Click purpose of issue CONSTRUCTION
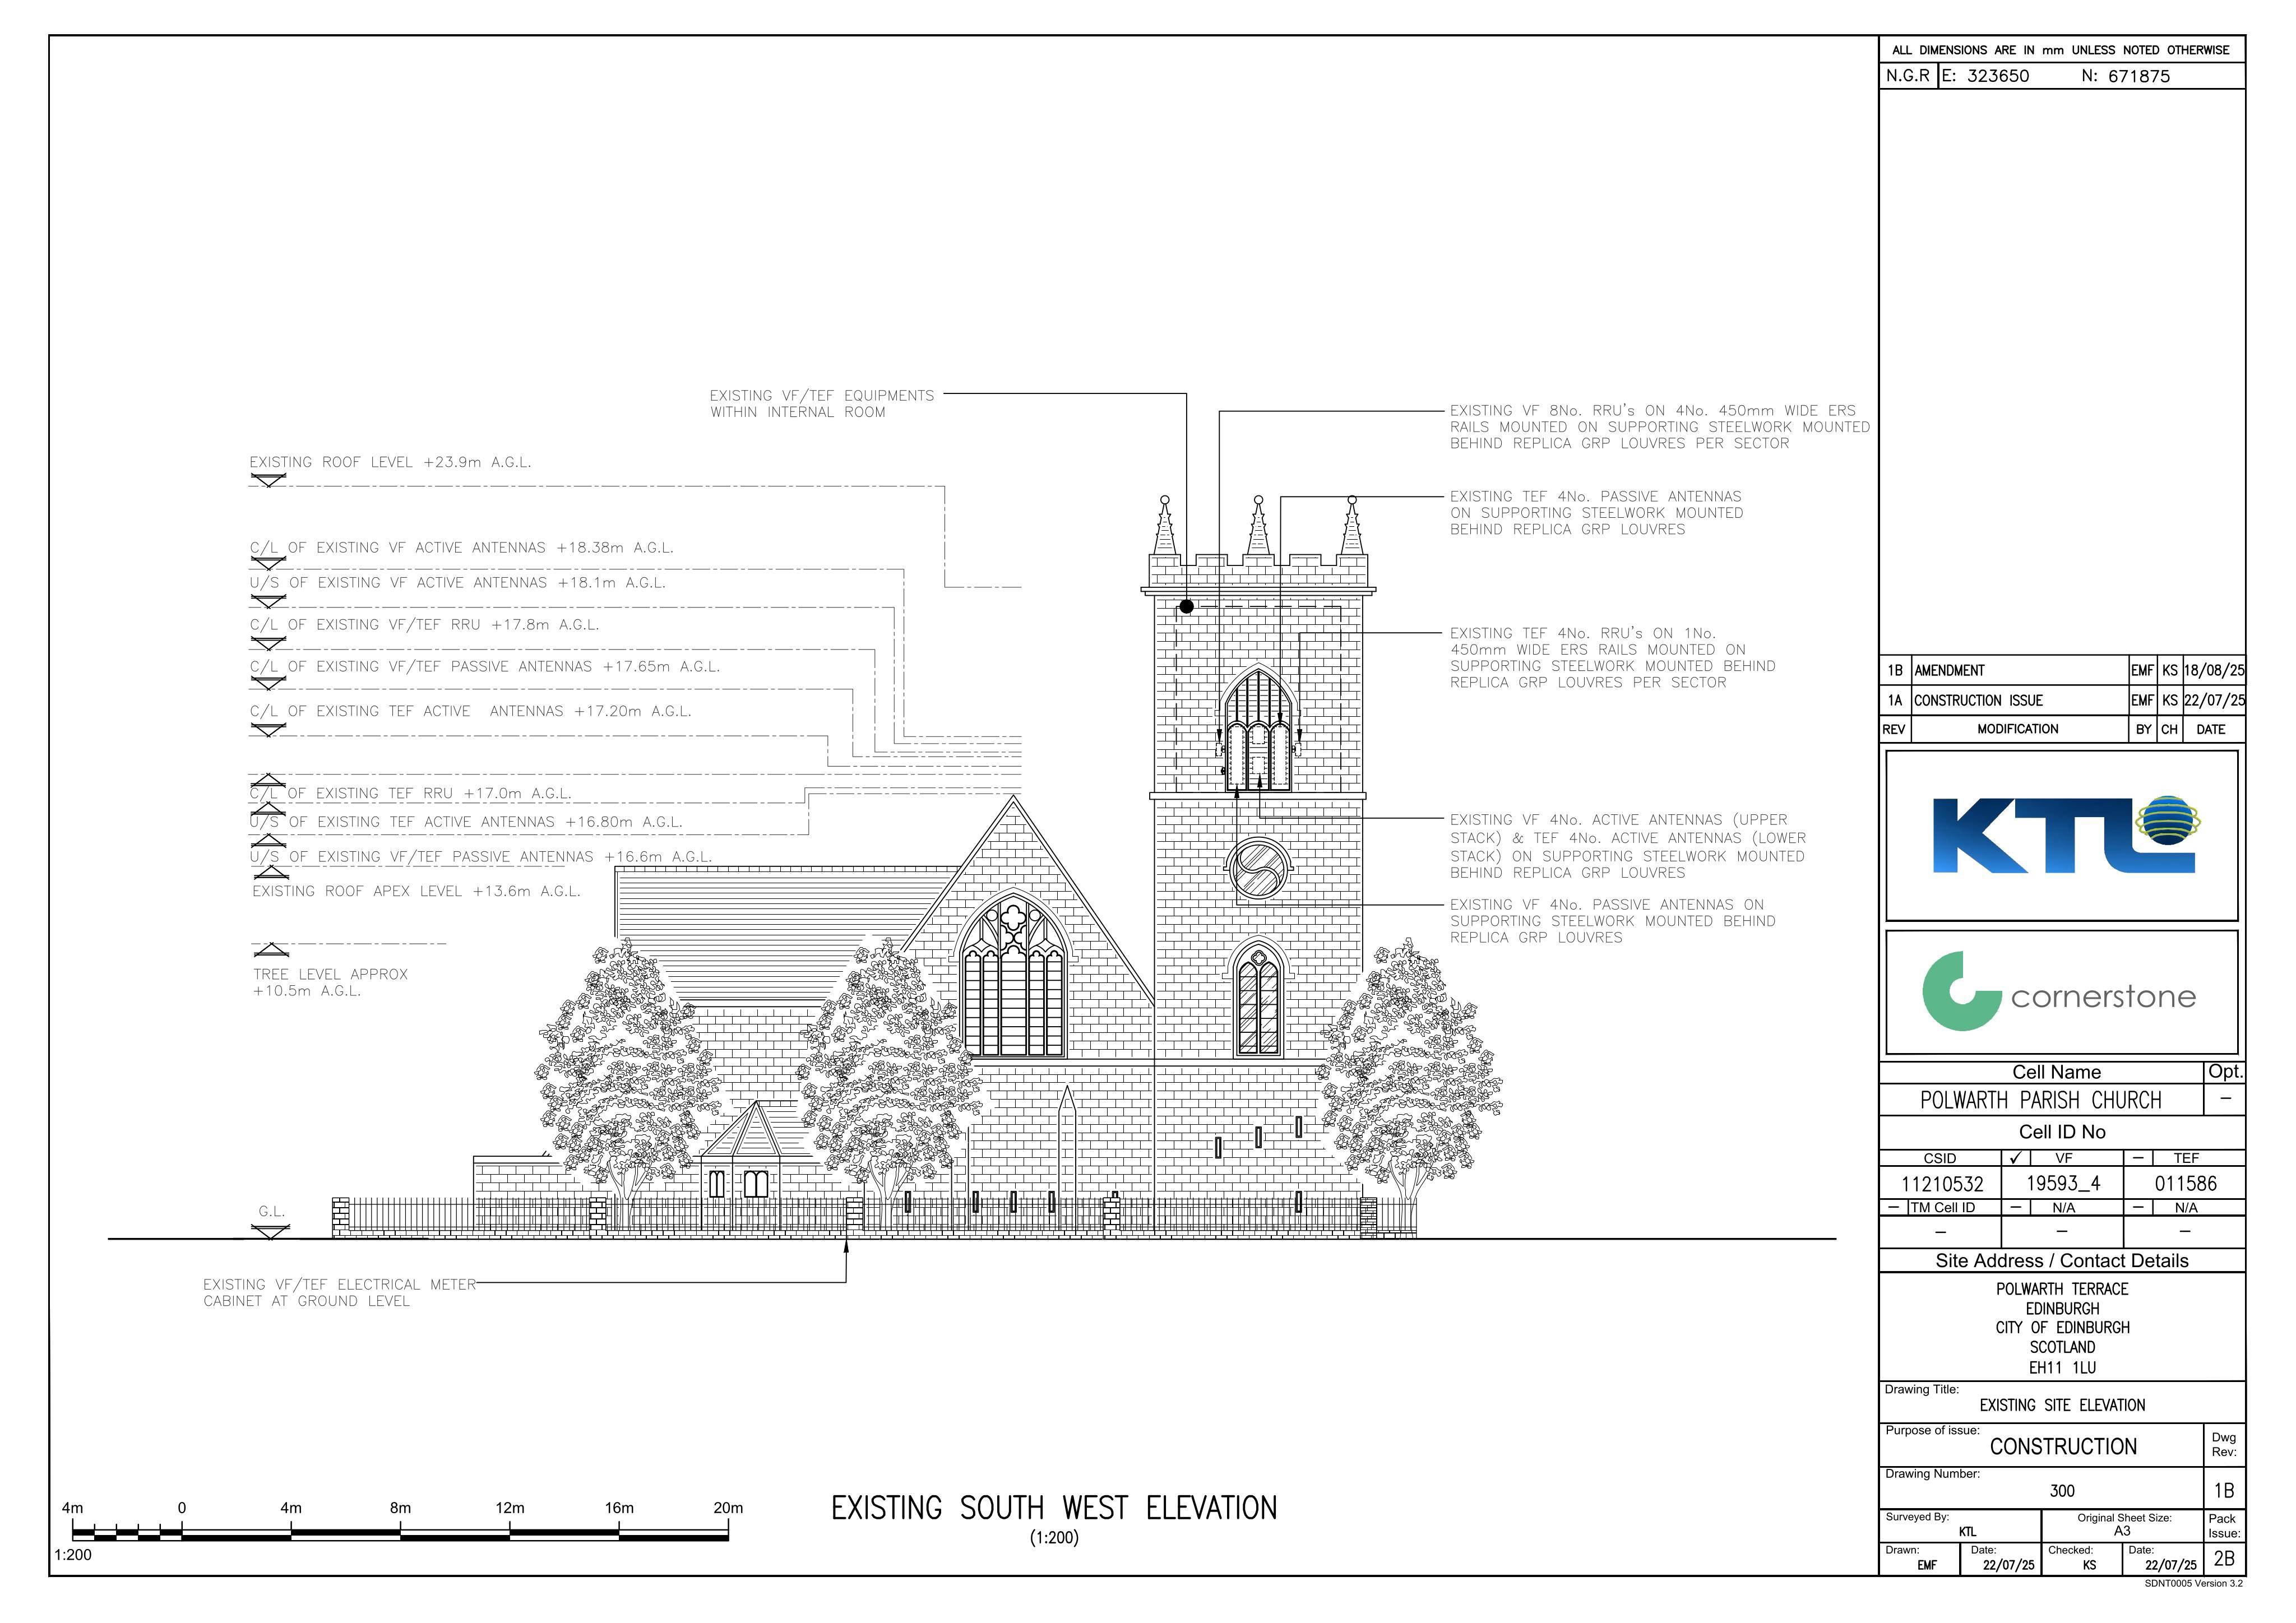Image resolution: width=2296 pixels, height=1623 pixels. point(2063,1447)
